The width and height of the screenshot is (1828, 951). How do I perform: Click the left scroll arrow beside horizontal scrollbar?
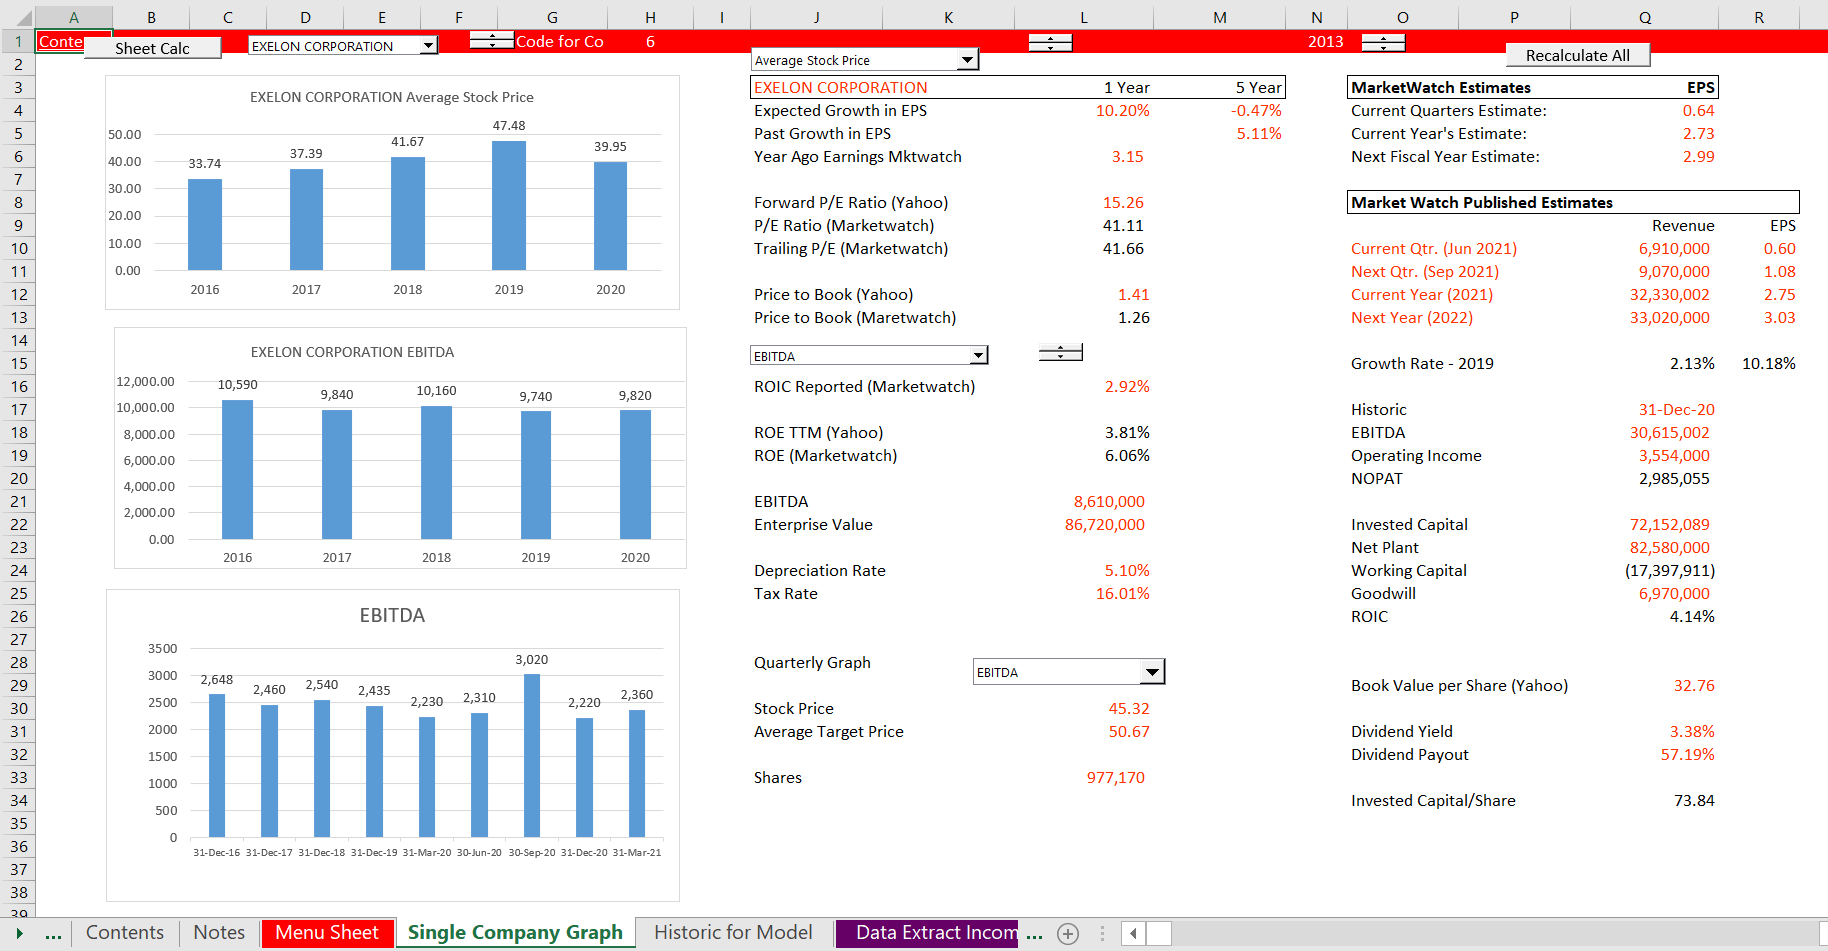click(x=1133, y=933)
